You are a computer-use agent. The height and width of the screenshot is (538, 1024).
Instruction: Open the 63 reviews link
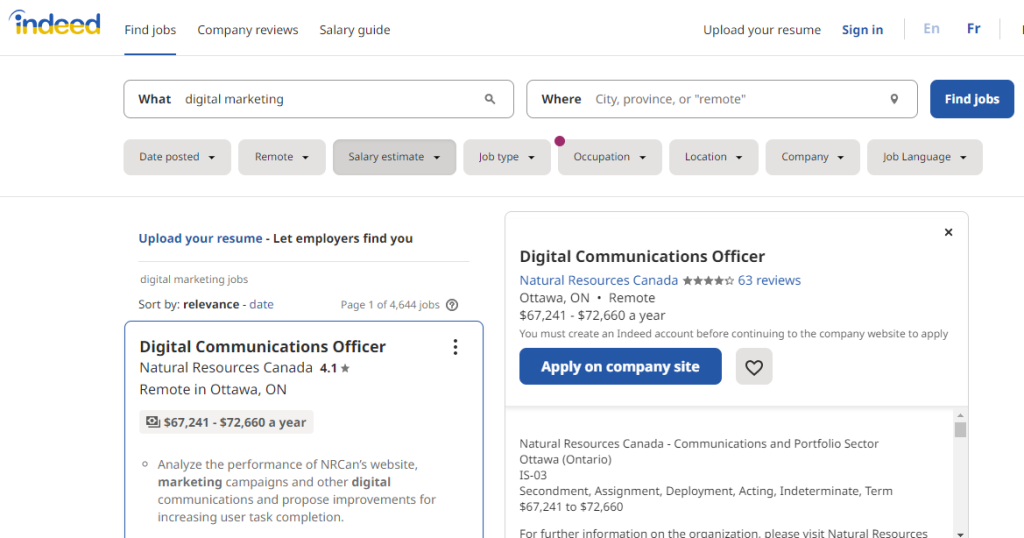pos(769,281)
